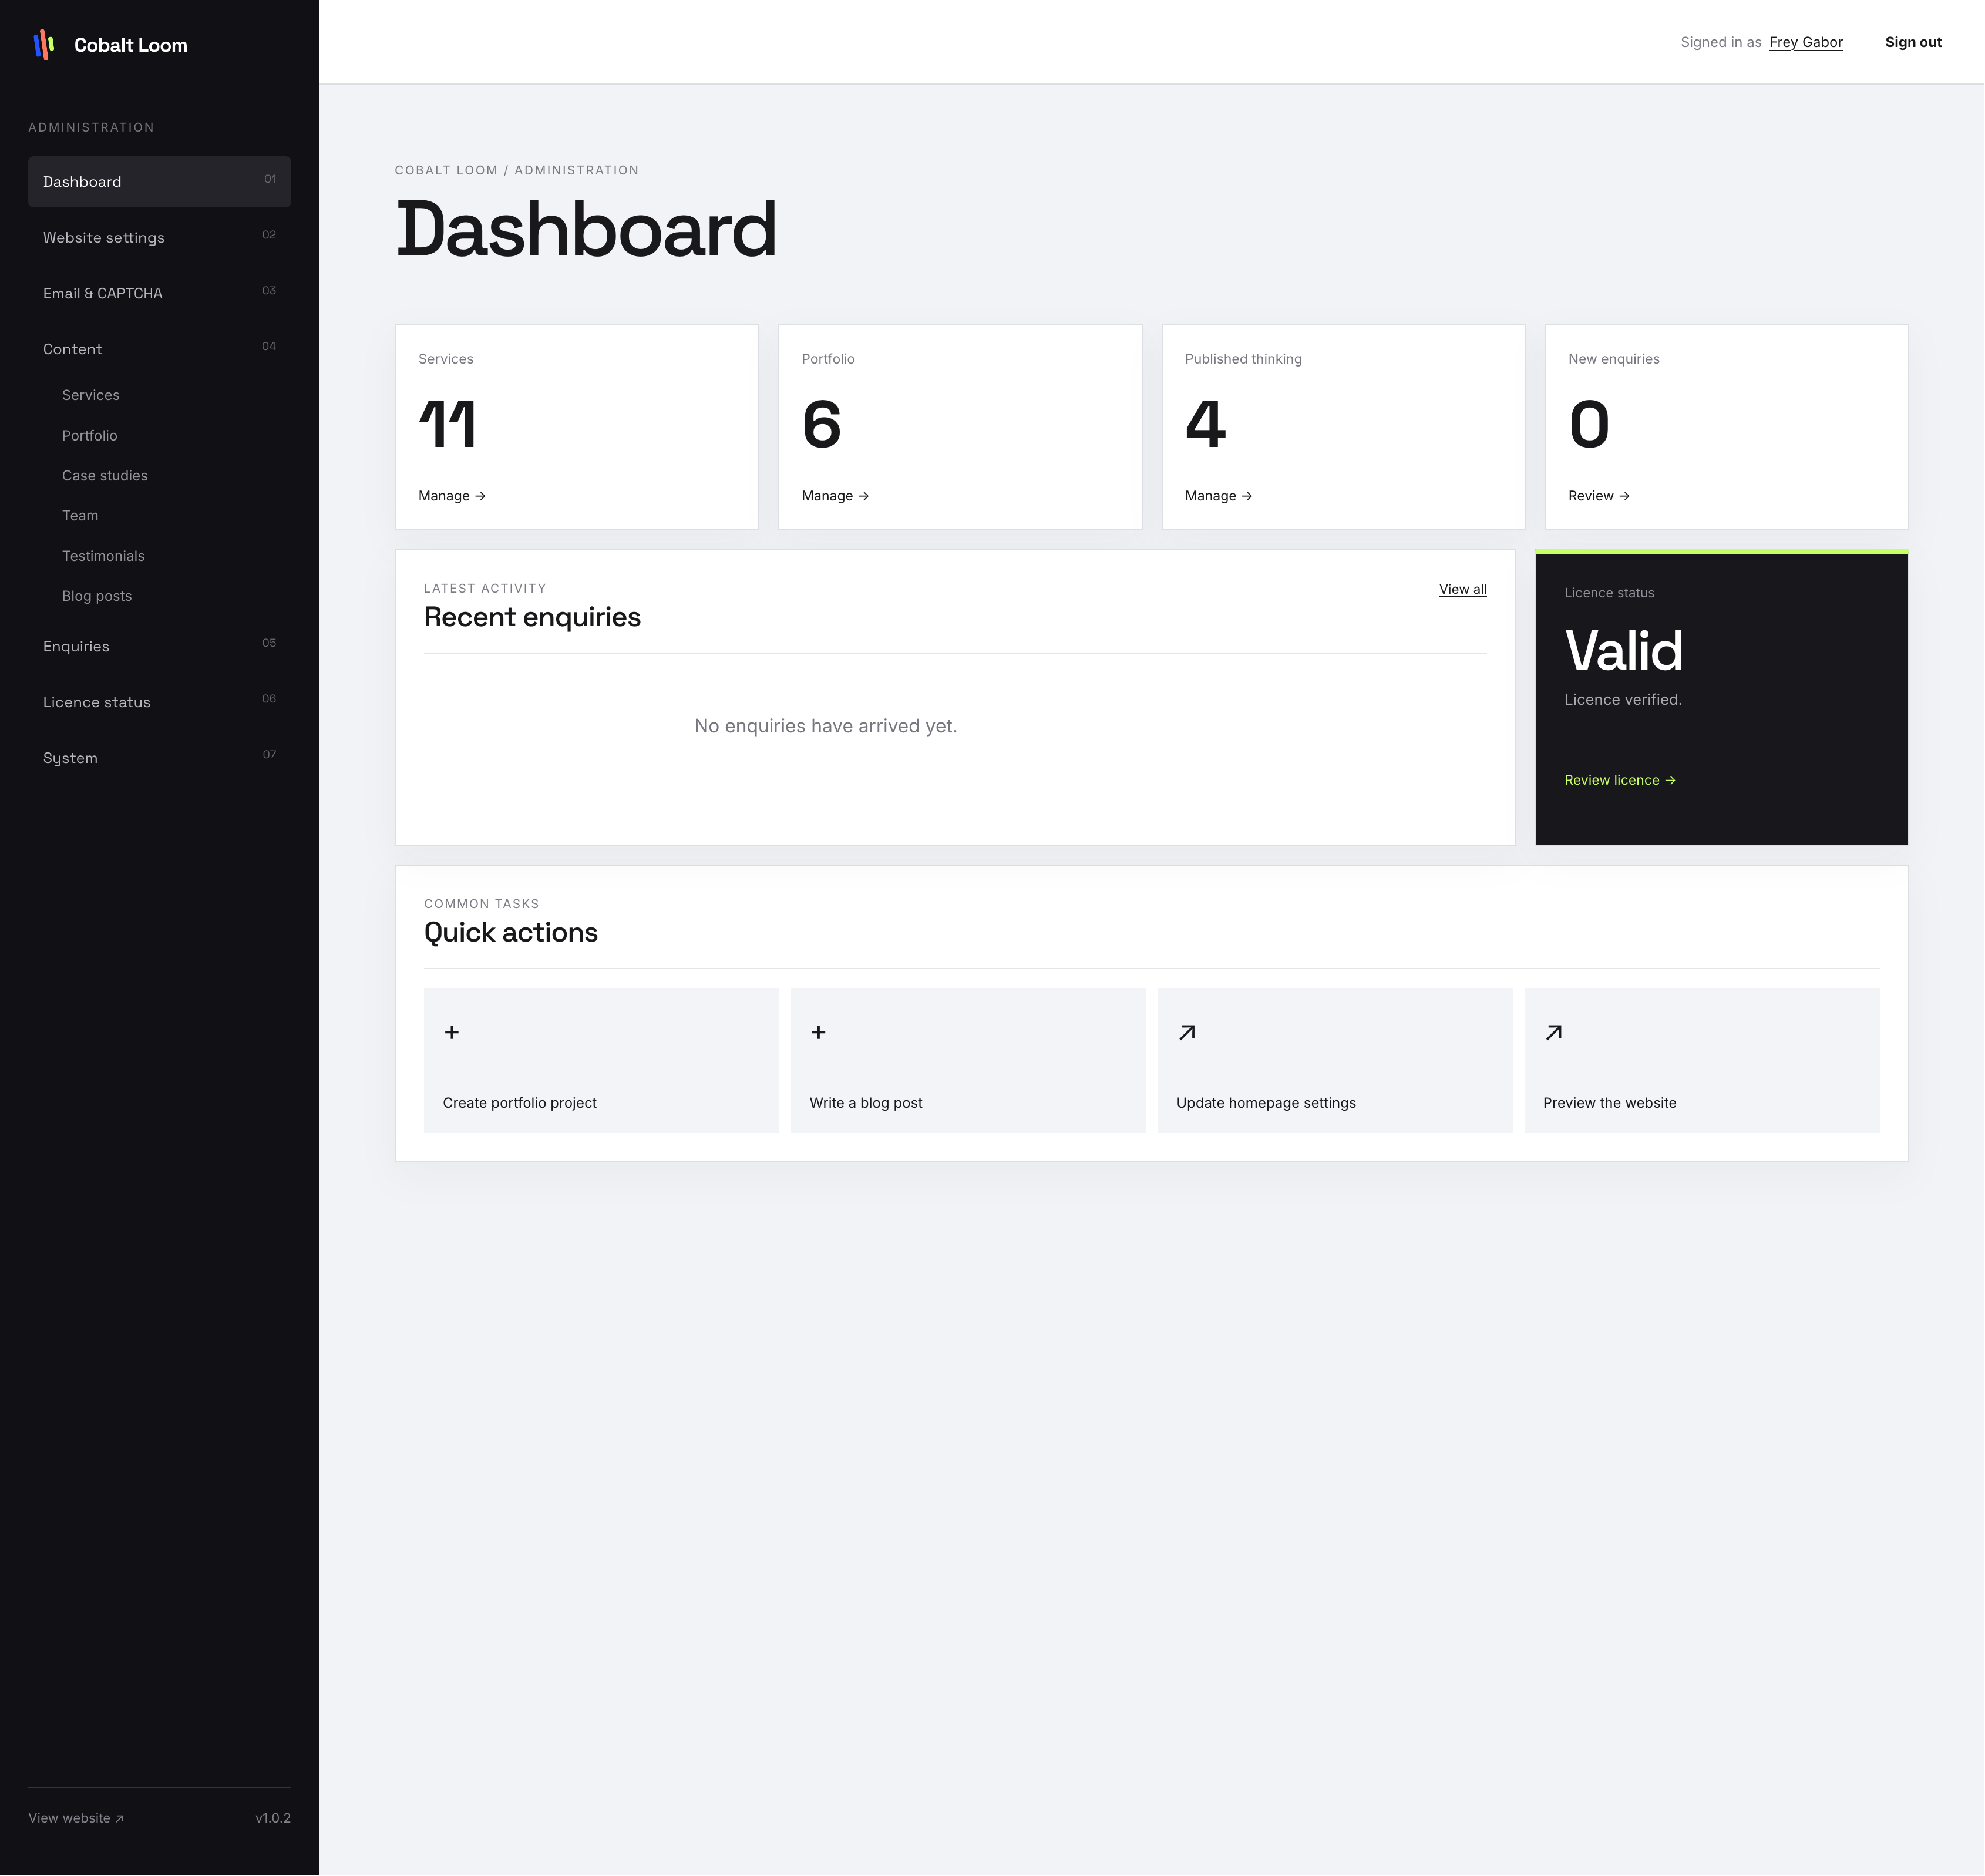1985x1876 pixels.
Task: Open Case studies under Content
Action: click(x=105, y=475)
